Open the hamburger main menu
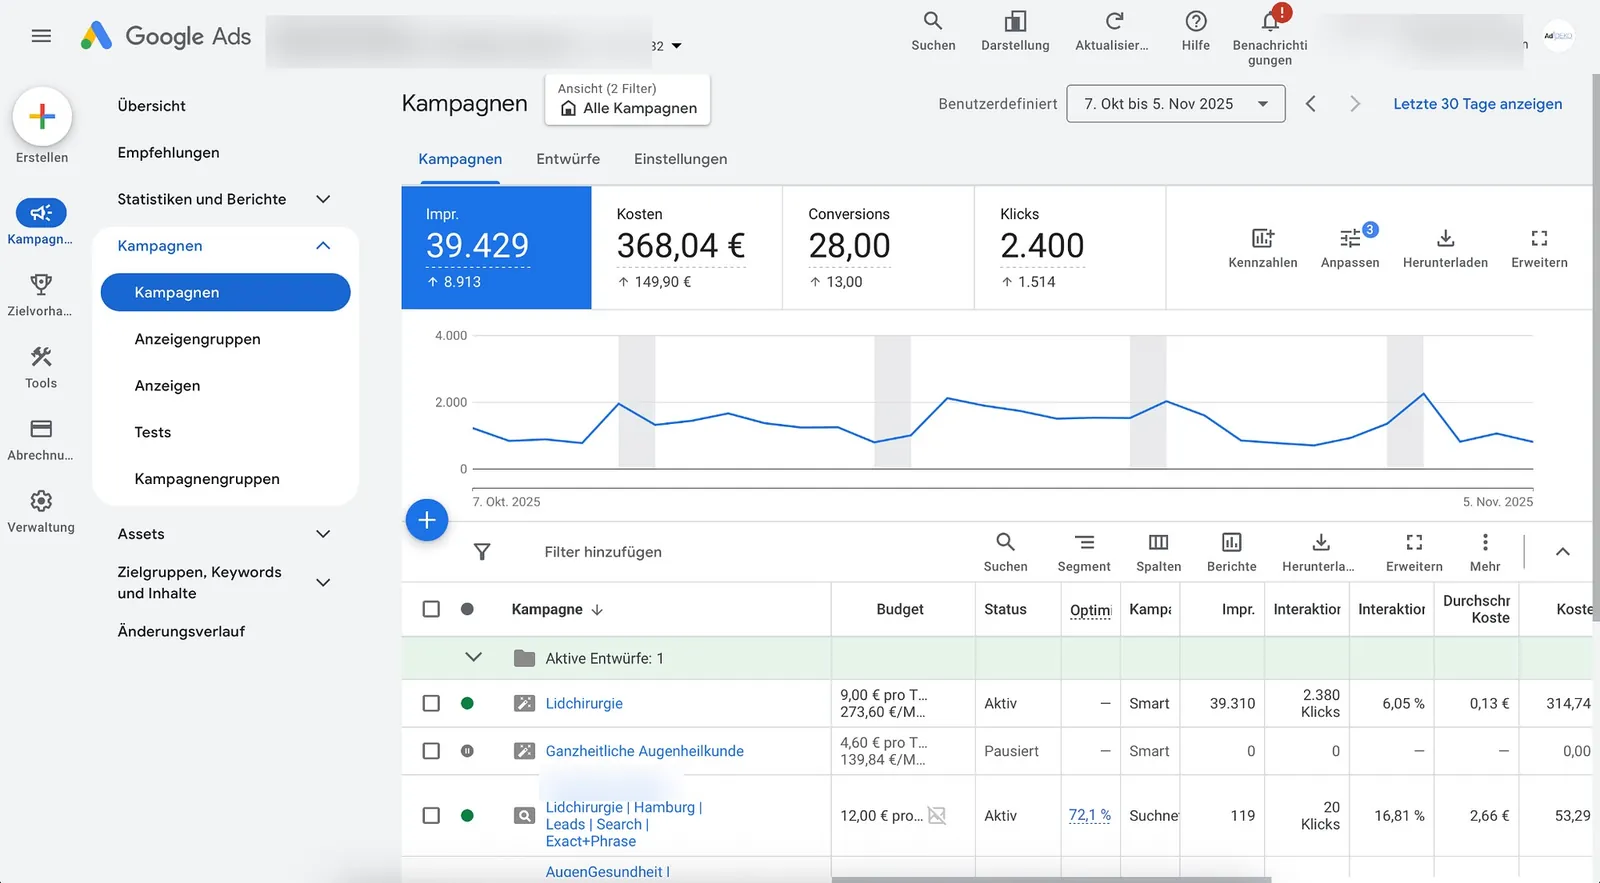The image size is (1600, 883). pyautogui.click(x=41, y=36)
